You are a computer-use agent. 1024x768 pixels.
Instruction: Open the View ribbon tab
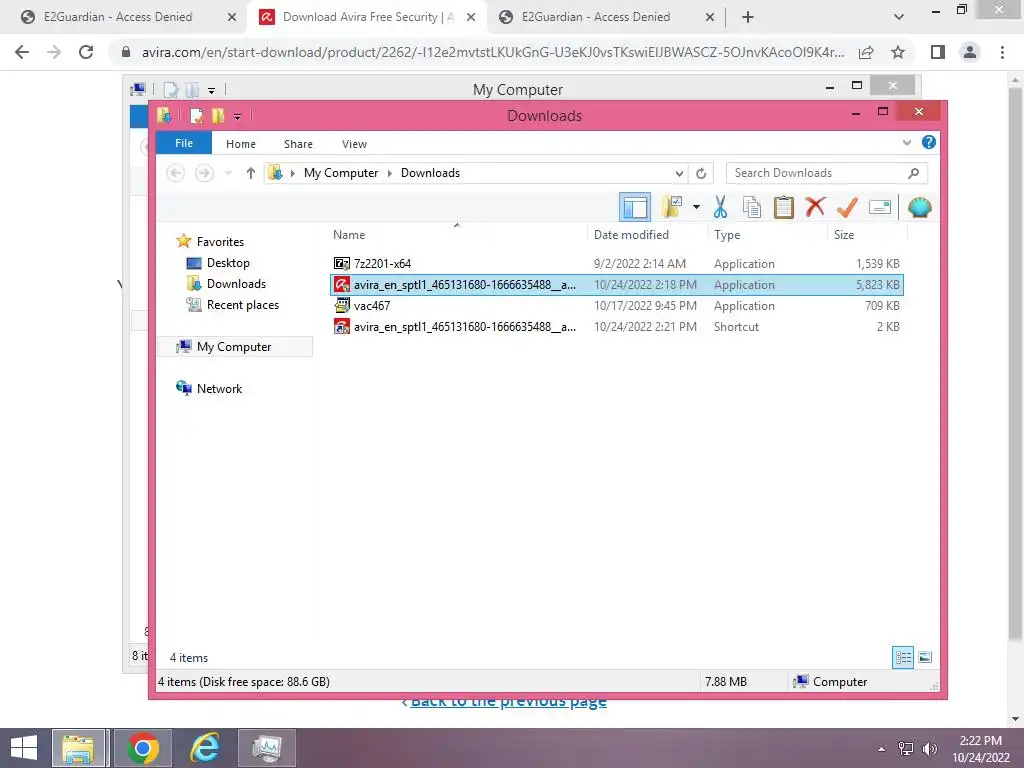coord(355,144)
